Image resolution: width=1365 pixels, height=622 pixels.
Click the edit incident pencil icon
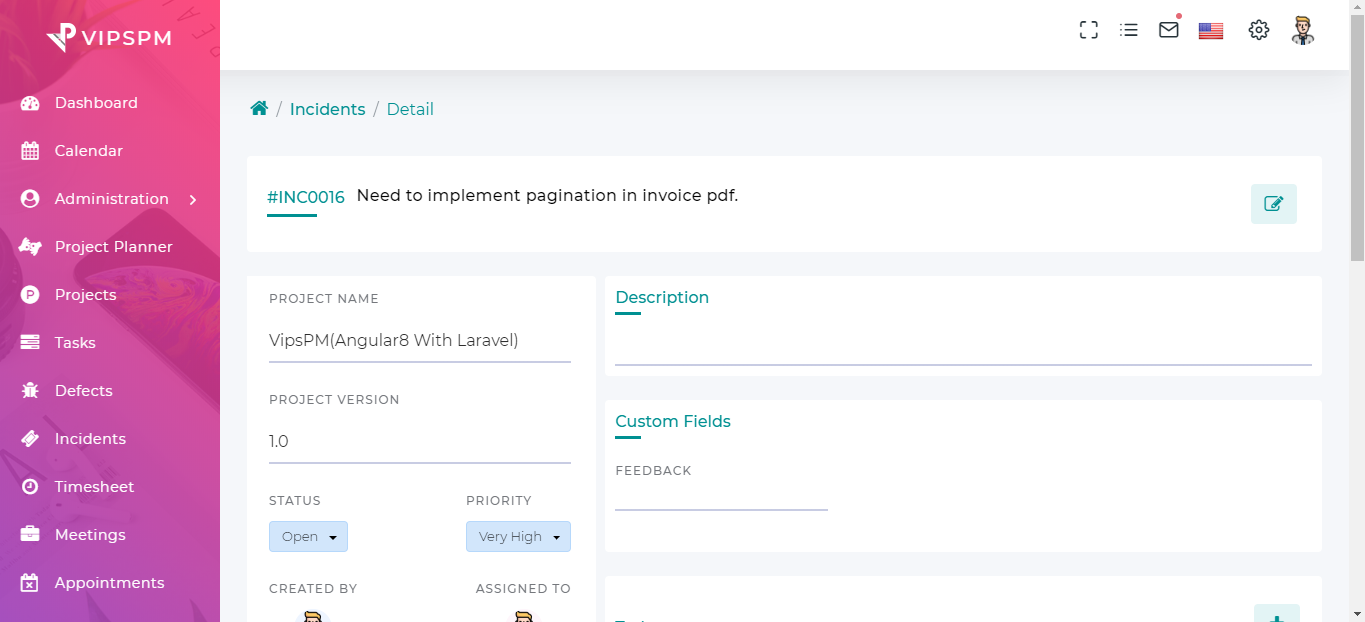tap(1273, 204)
